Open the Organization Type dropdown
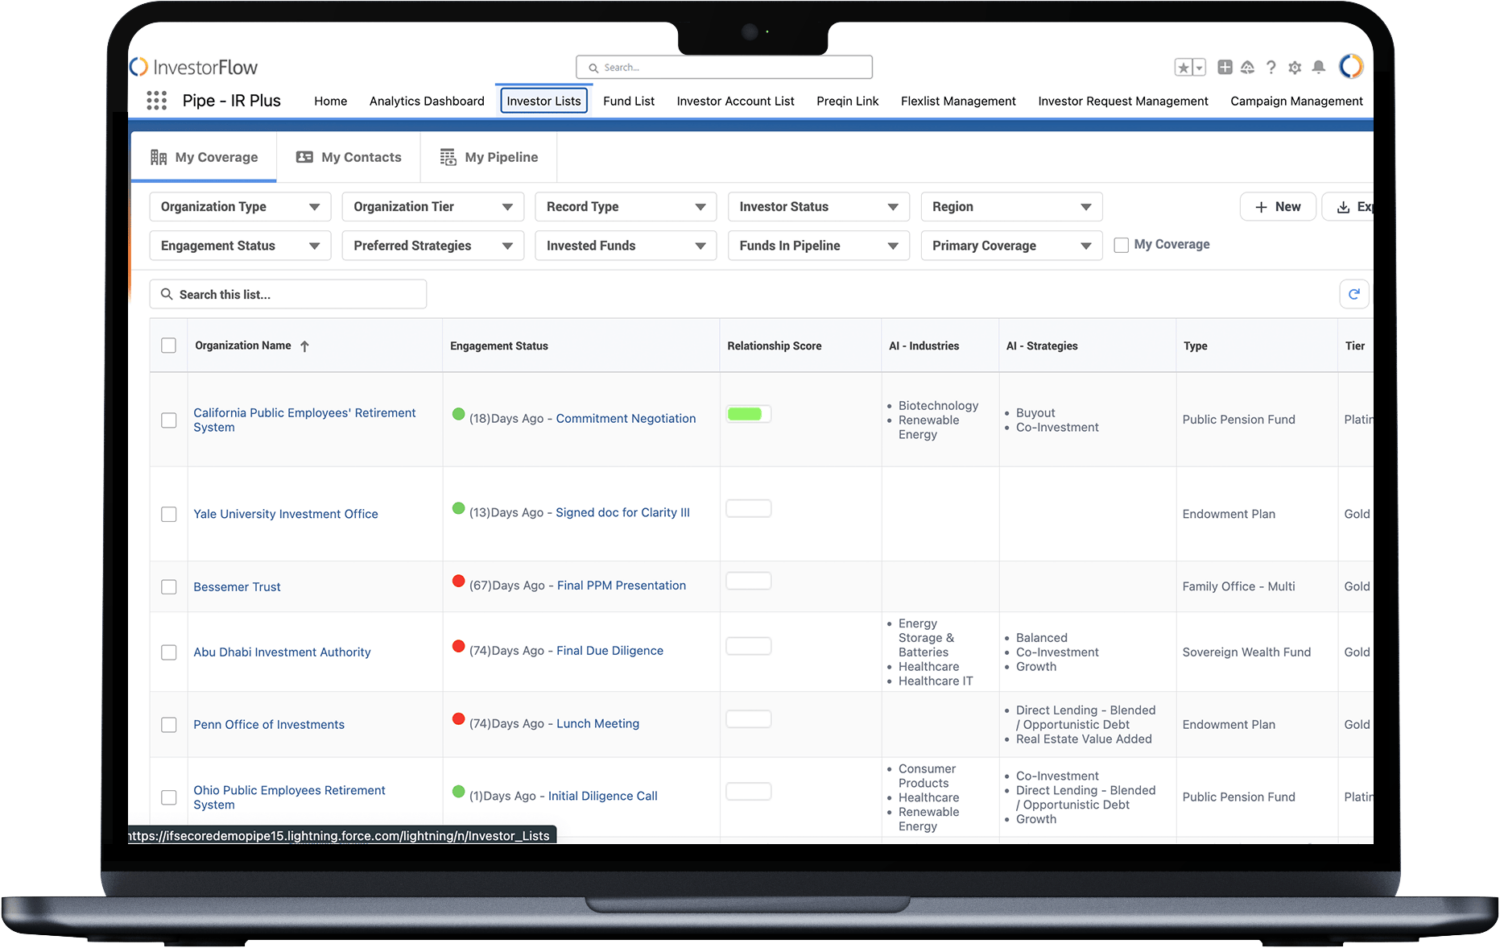Image resolution: width=1500 pixels, height=948 pixels. (240, 207)
